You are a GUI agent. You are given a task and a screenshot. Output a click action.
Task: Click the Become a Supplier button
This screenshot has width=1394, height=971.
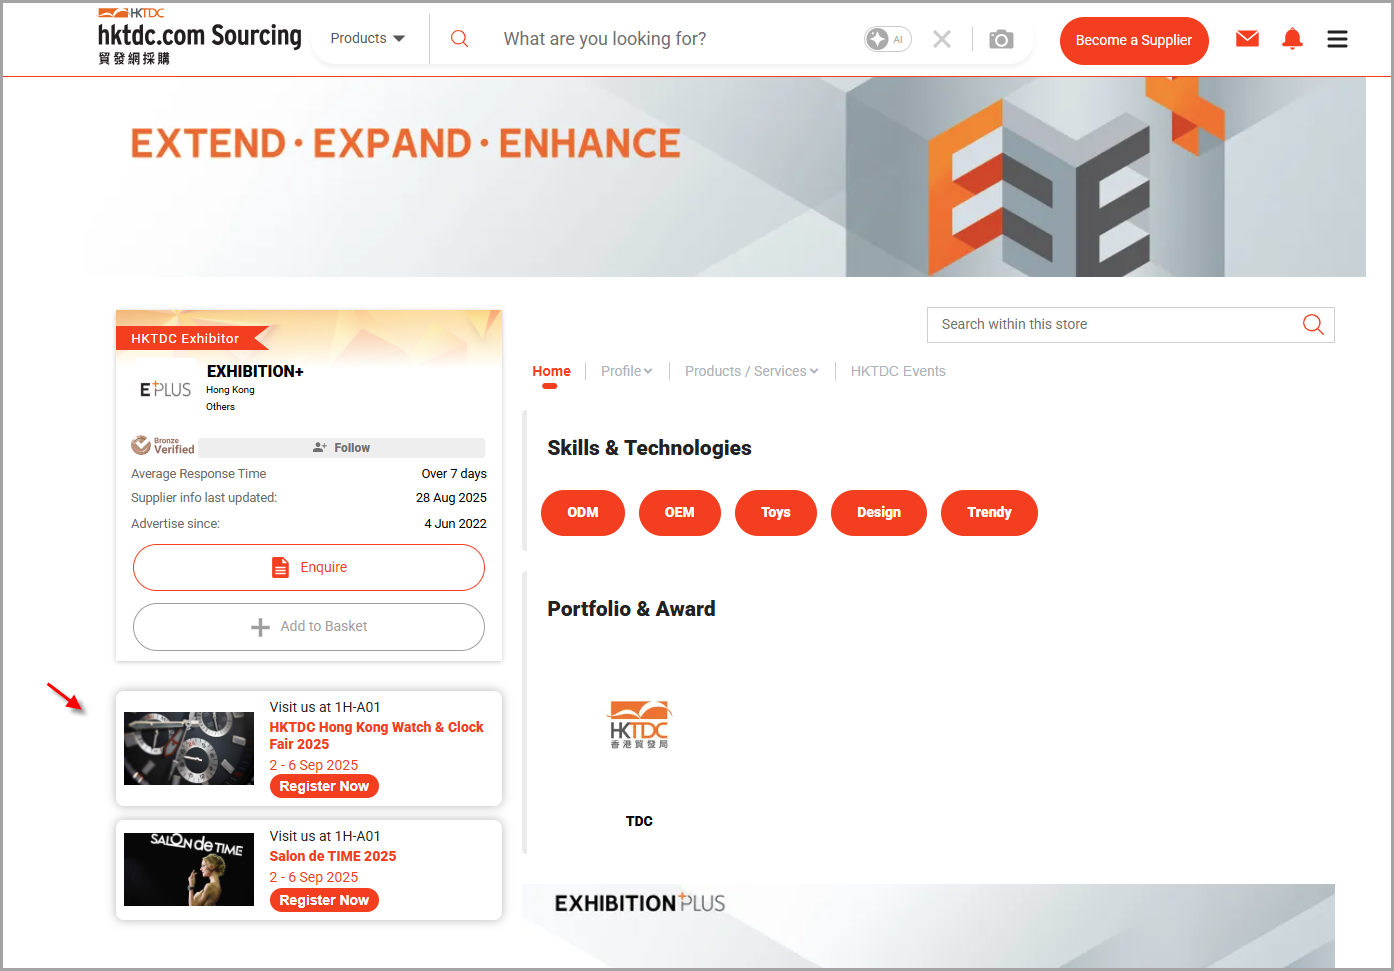(x=1134, y=40)
